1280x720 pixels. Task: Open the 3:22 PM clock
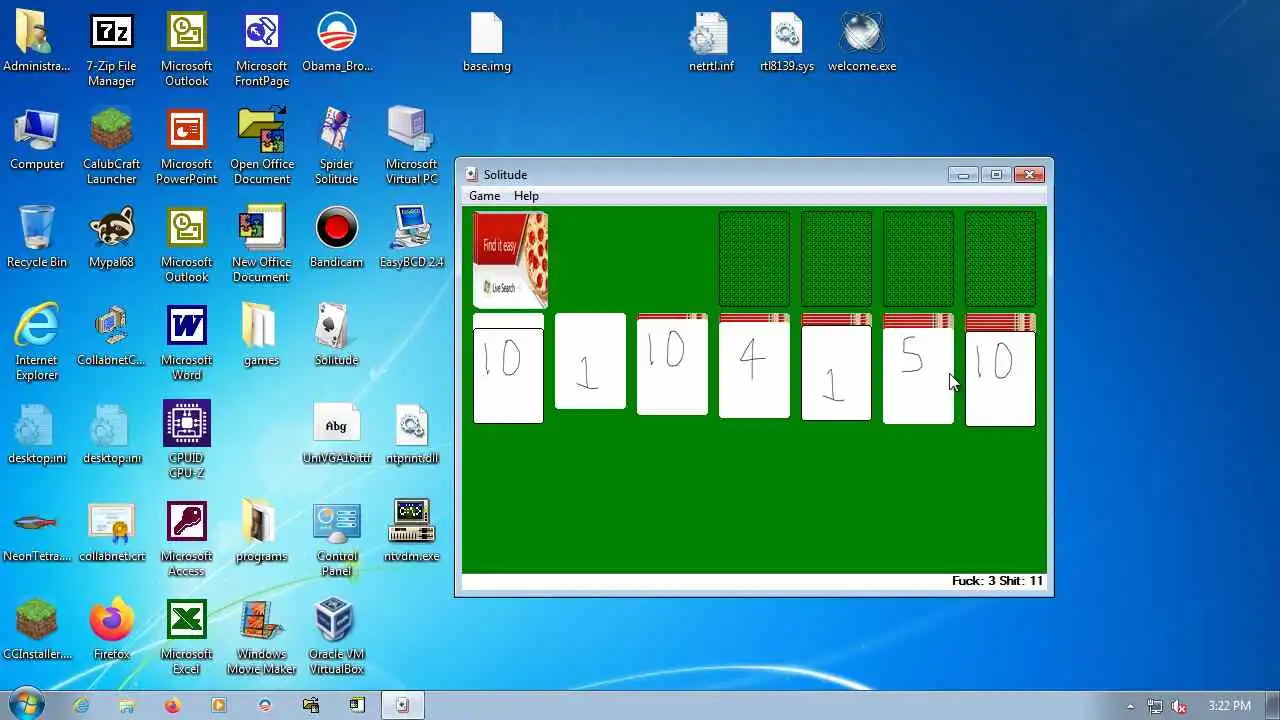(x=1229, y=706)
